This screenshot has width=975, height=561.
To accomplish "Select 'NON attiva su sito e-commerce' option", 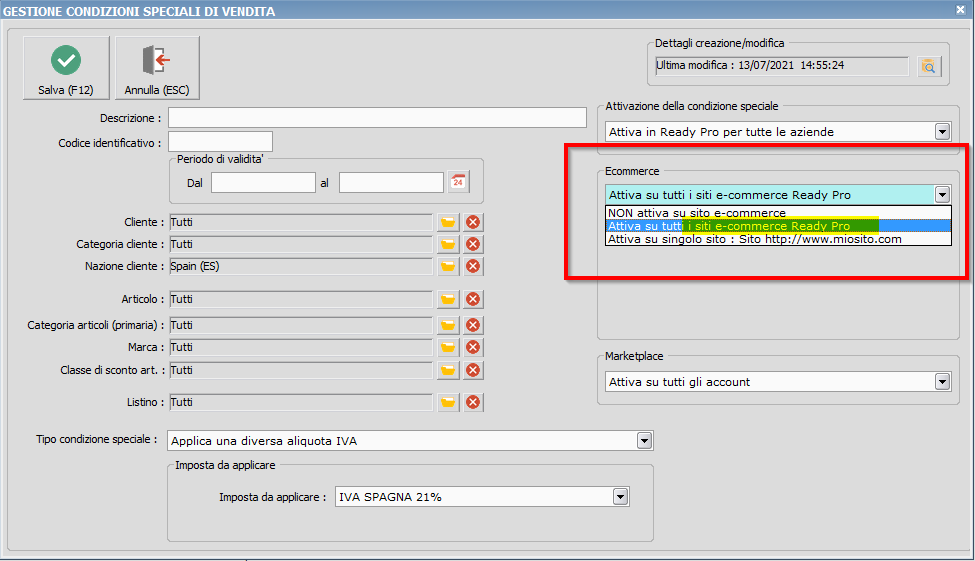I will [778, 213].
